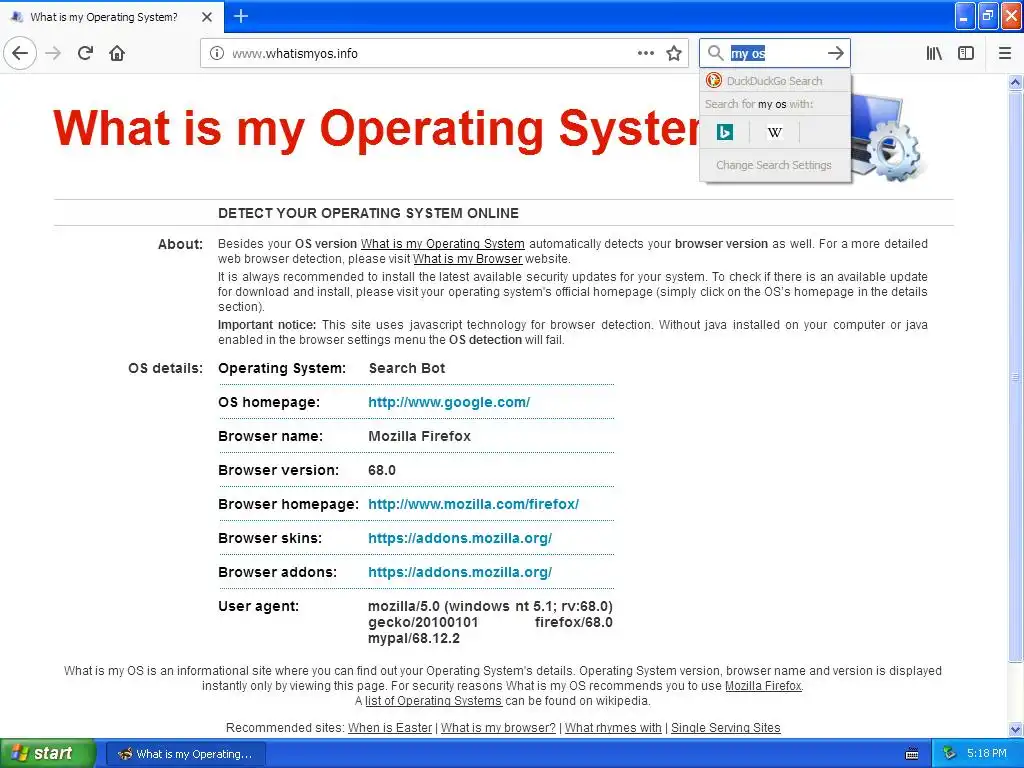This screenshot has width=1024, height=768.
Task: Click the vertical scrollbar thumb
Action: point(1016,376)
